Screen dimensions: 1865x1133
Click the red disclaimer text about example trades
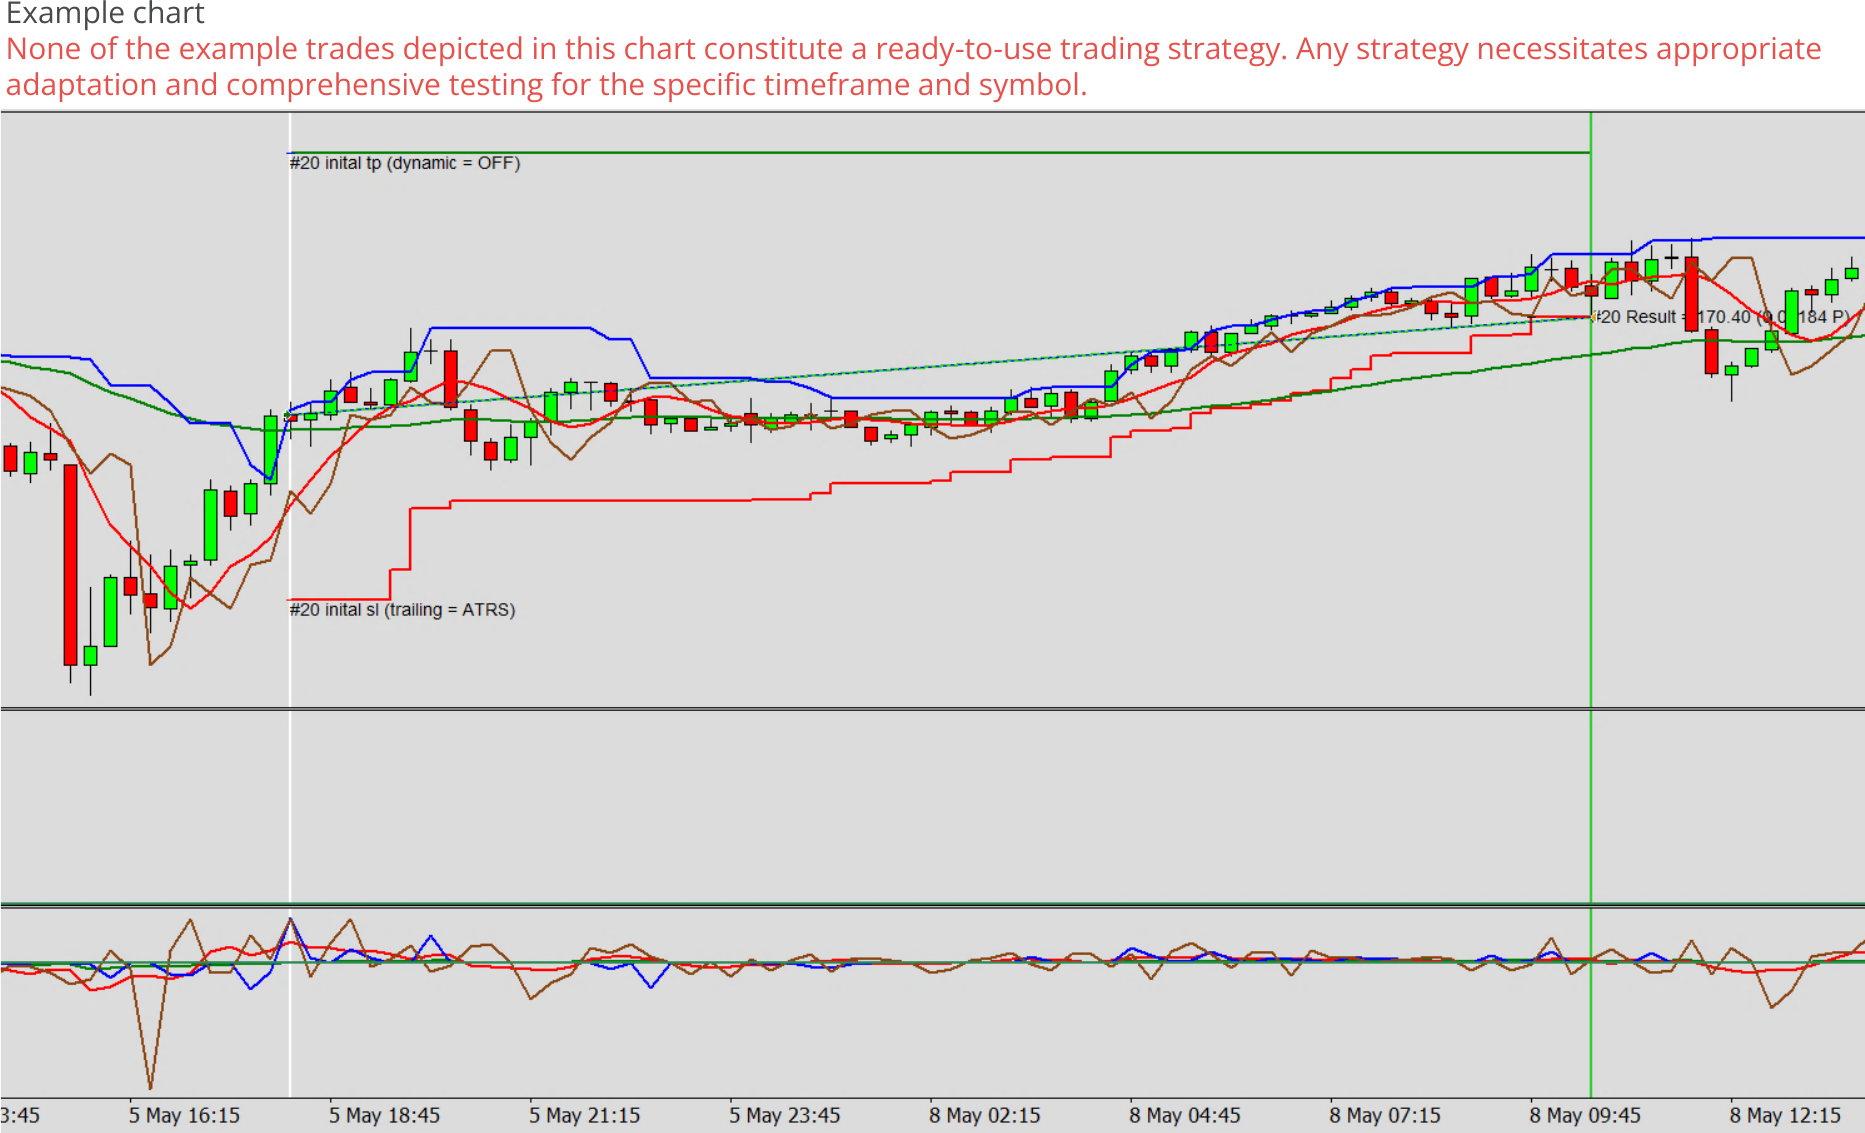coord(914,67)
